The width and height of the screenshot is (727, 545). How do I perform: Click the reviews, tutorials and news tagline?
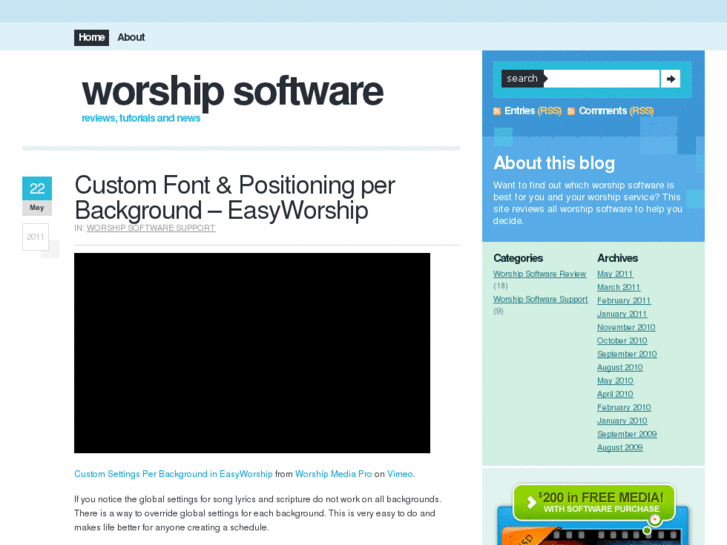click(141, 118)
